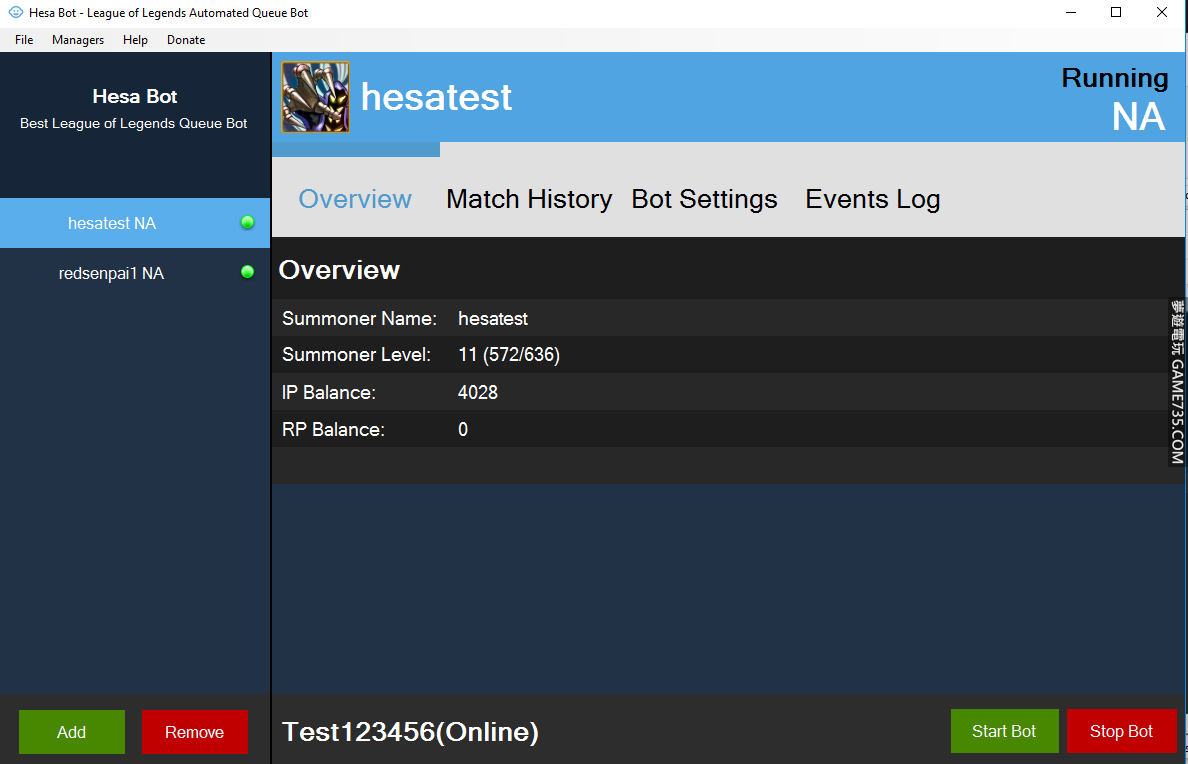Switch to the Overview tab
Viewport: 1188px width, 764px height.
click(355, 199)
